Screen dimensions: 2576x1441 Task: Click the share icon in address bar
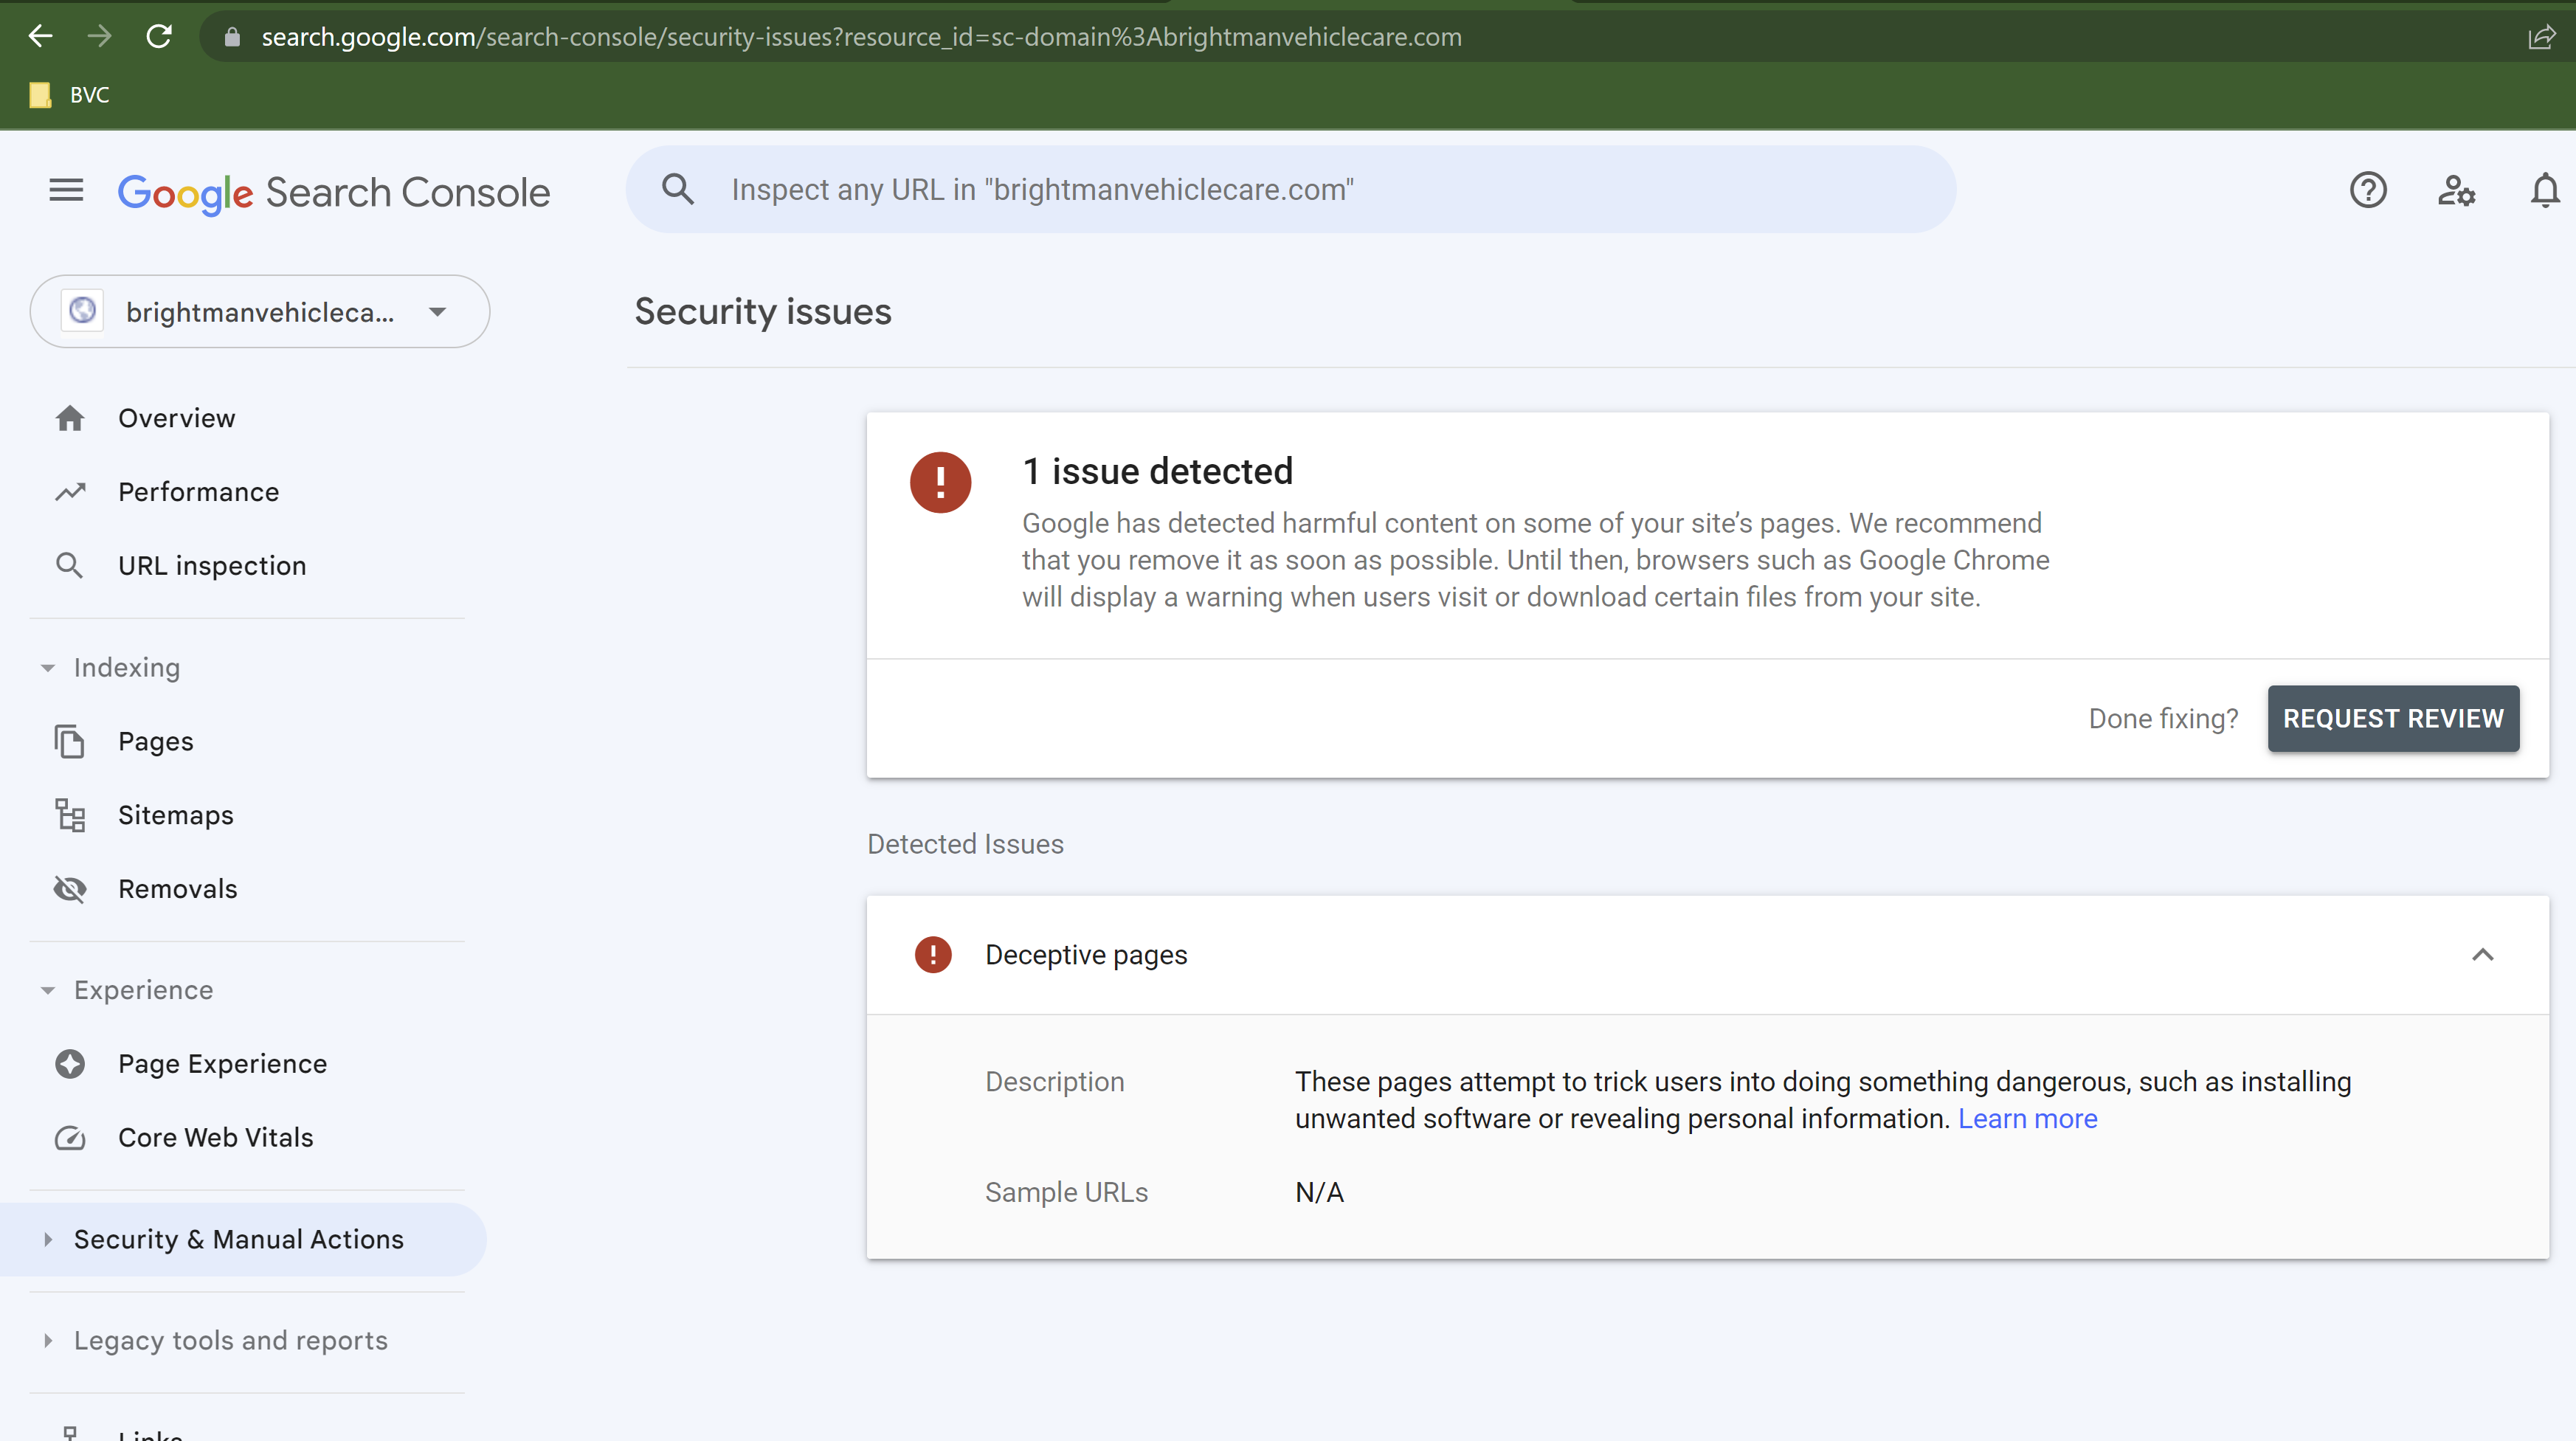[2541, 38]
